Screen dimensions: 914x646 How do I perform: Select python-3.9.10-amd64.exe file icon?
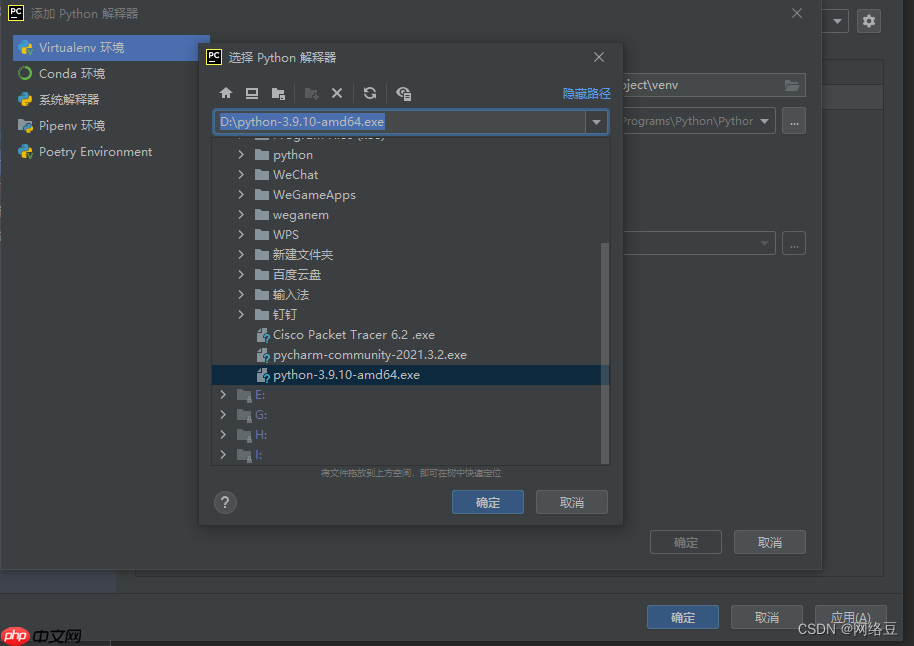(x=263, y=375)
